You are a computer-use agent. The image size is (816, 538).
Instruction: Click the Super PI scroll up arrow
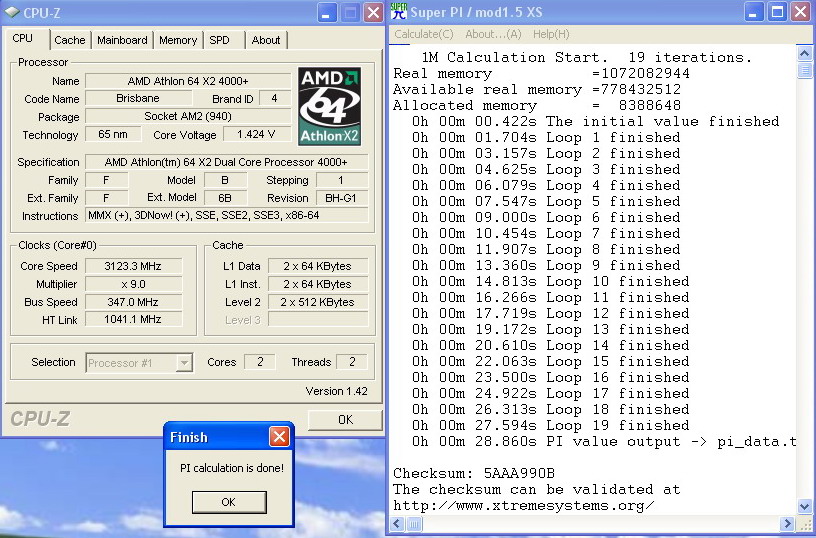(x=805, y=53)
